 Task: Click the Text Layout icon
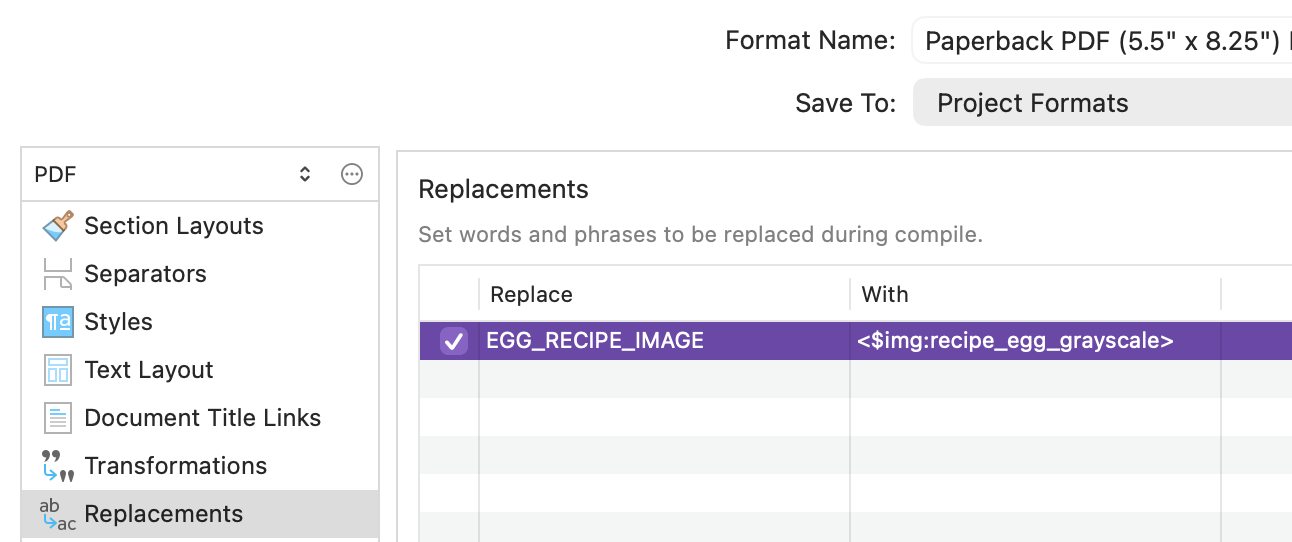tap(58, 370)
